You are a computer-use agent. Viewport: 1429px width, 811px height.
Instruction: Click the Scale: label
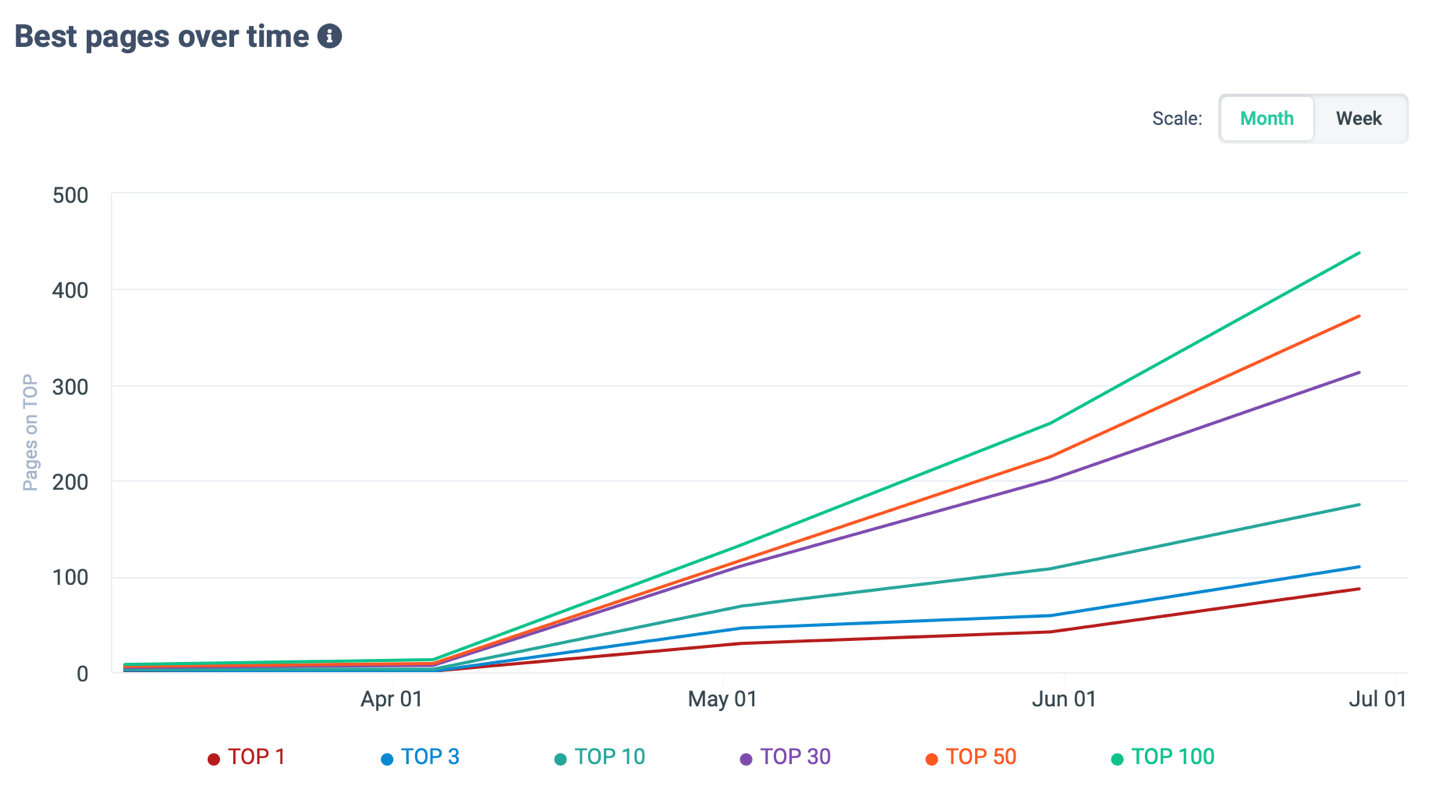1177,118
